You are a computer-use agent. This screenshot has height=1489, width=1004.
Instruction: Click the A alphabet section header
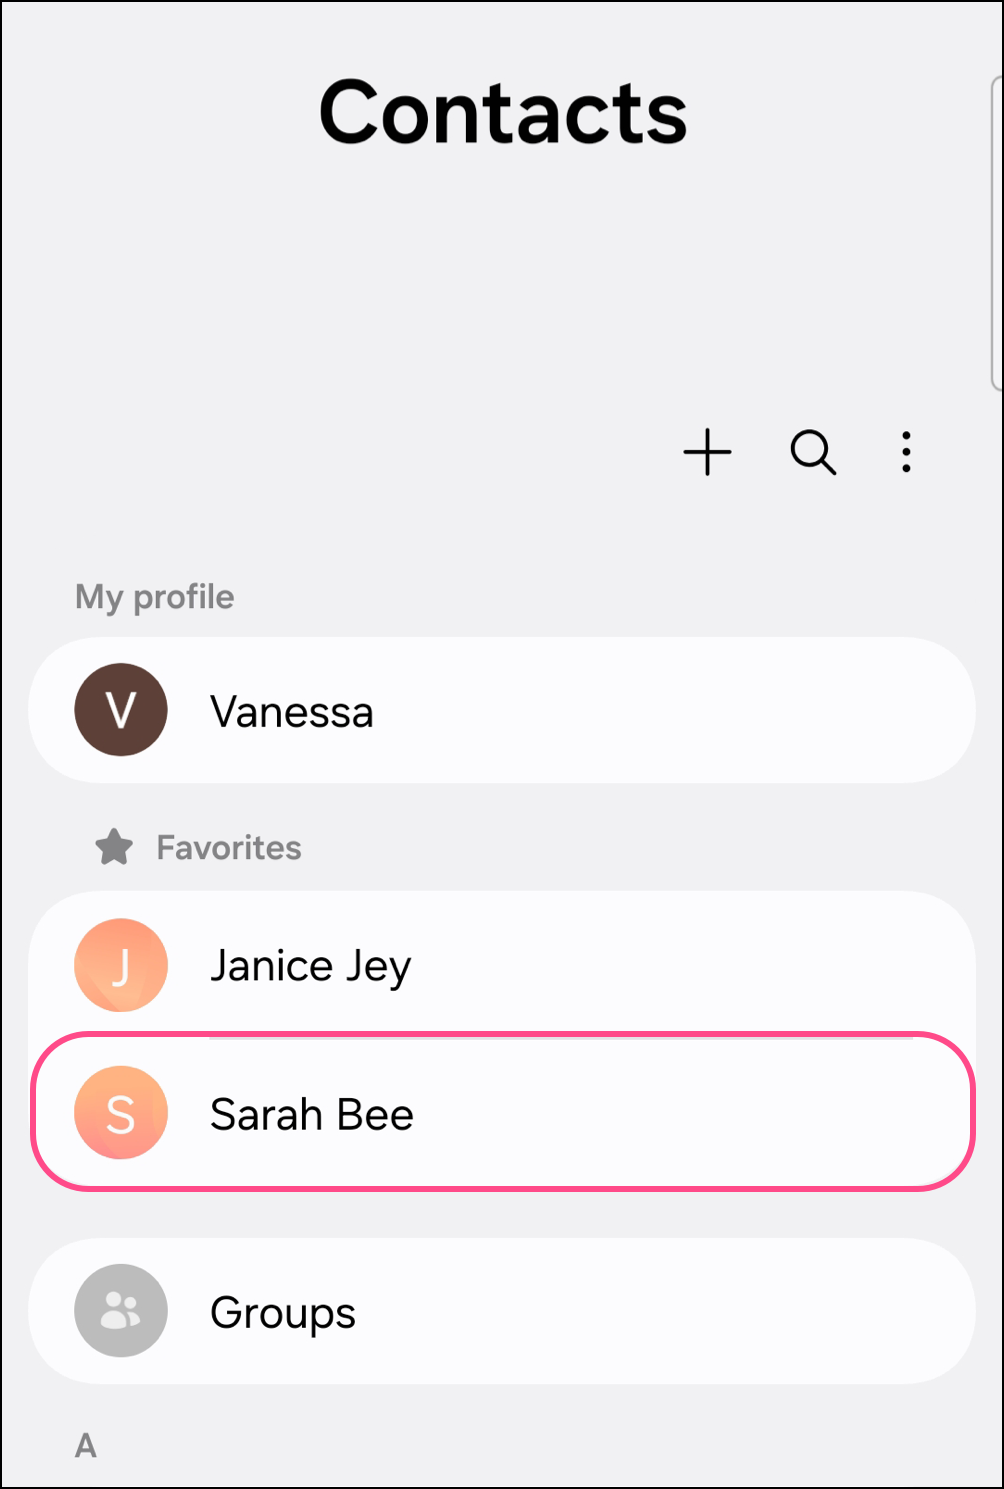[86, 1446]
